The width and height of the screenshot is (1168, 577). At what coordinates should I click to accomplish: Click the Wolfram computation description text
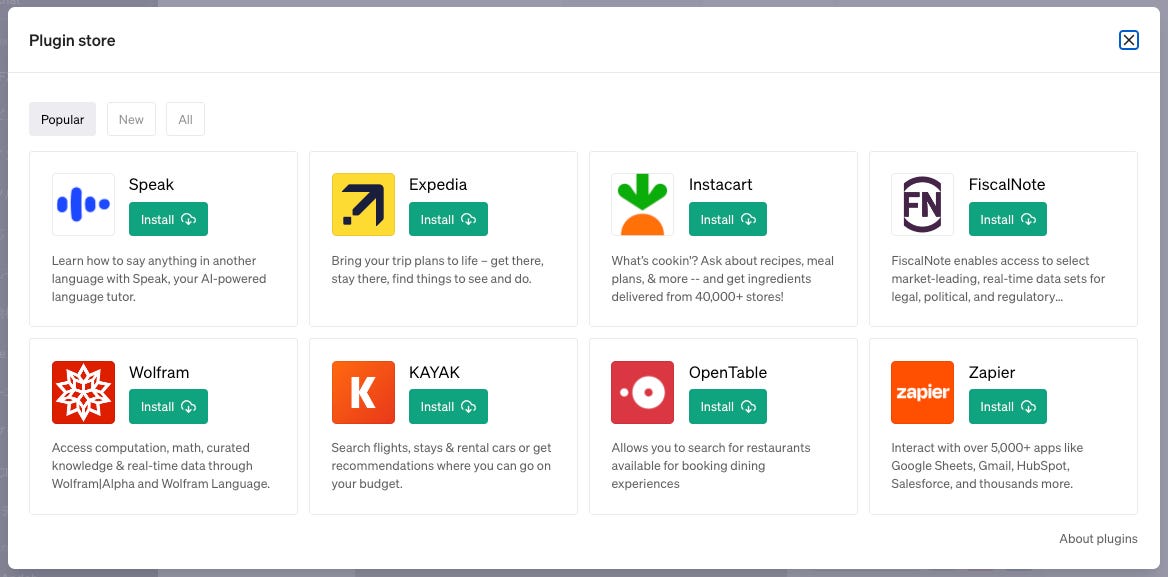[161, 466]
